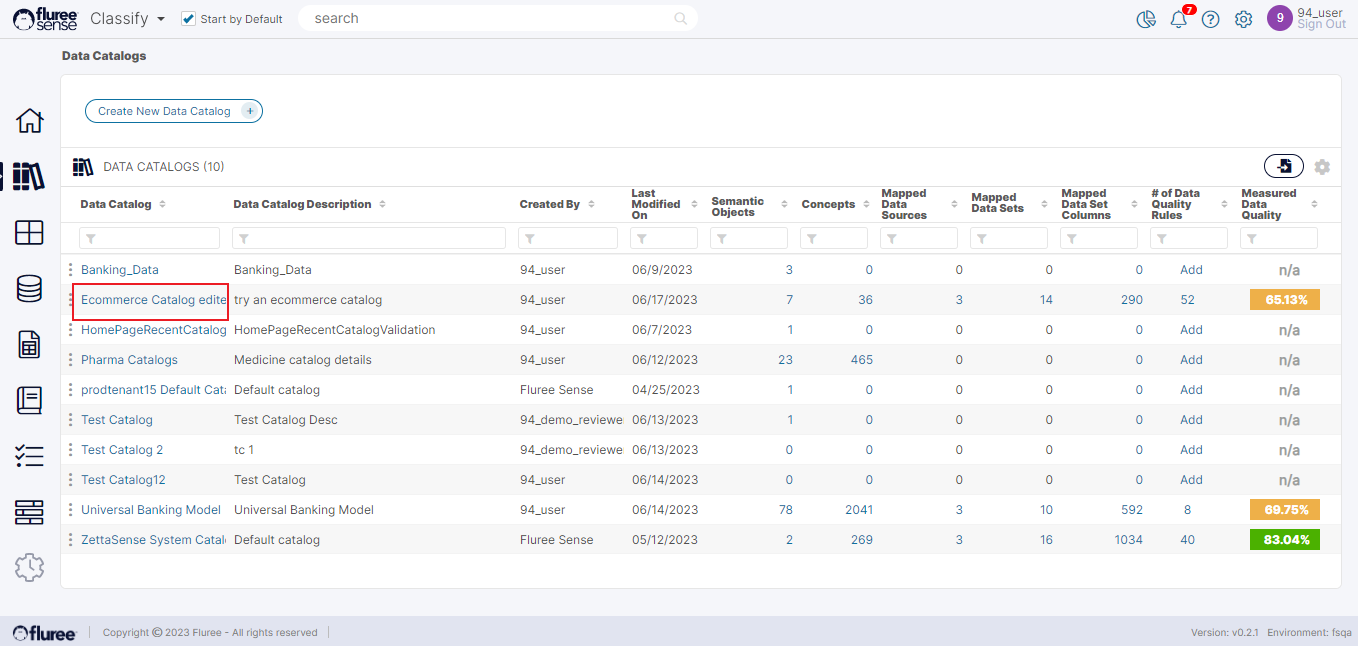Open the help question mark icon
Screen dimensions: 1358x646
tap(1210, 19)
